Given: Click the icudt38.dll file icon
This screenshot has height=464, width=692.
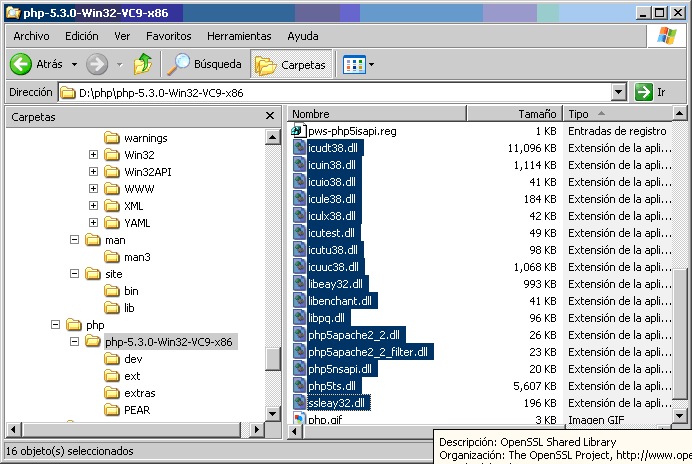Looking at the screenshot, I should [x=299, y=147].
